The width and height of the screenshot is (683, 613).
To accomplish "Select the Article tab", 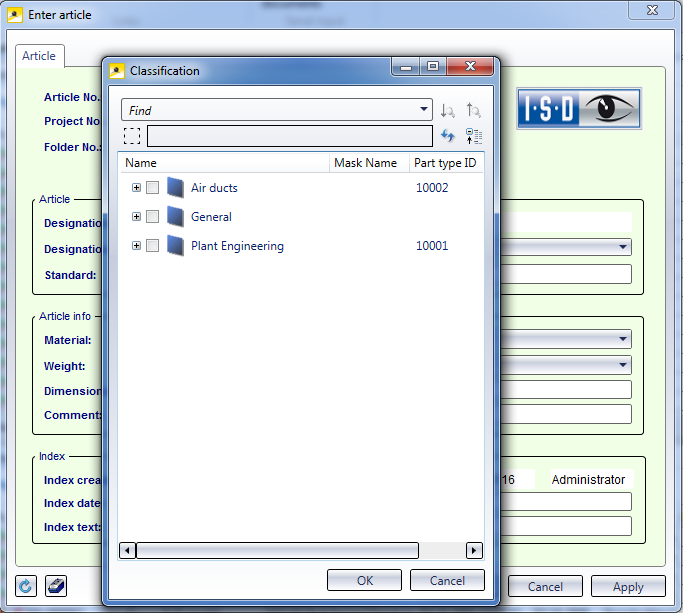I will click(x=39, y=56).
